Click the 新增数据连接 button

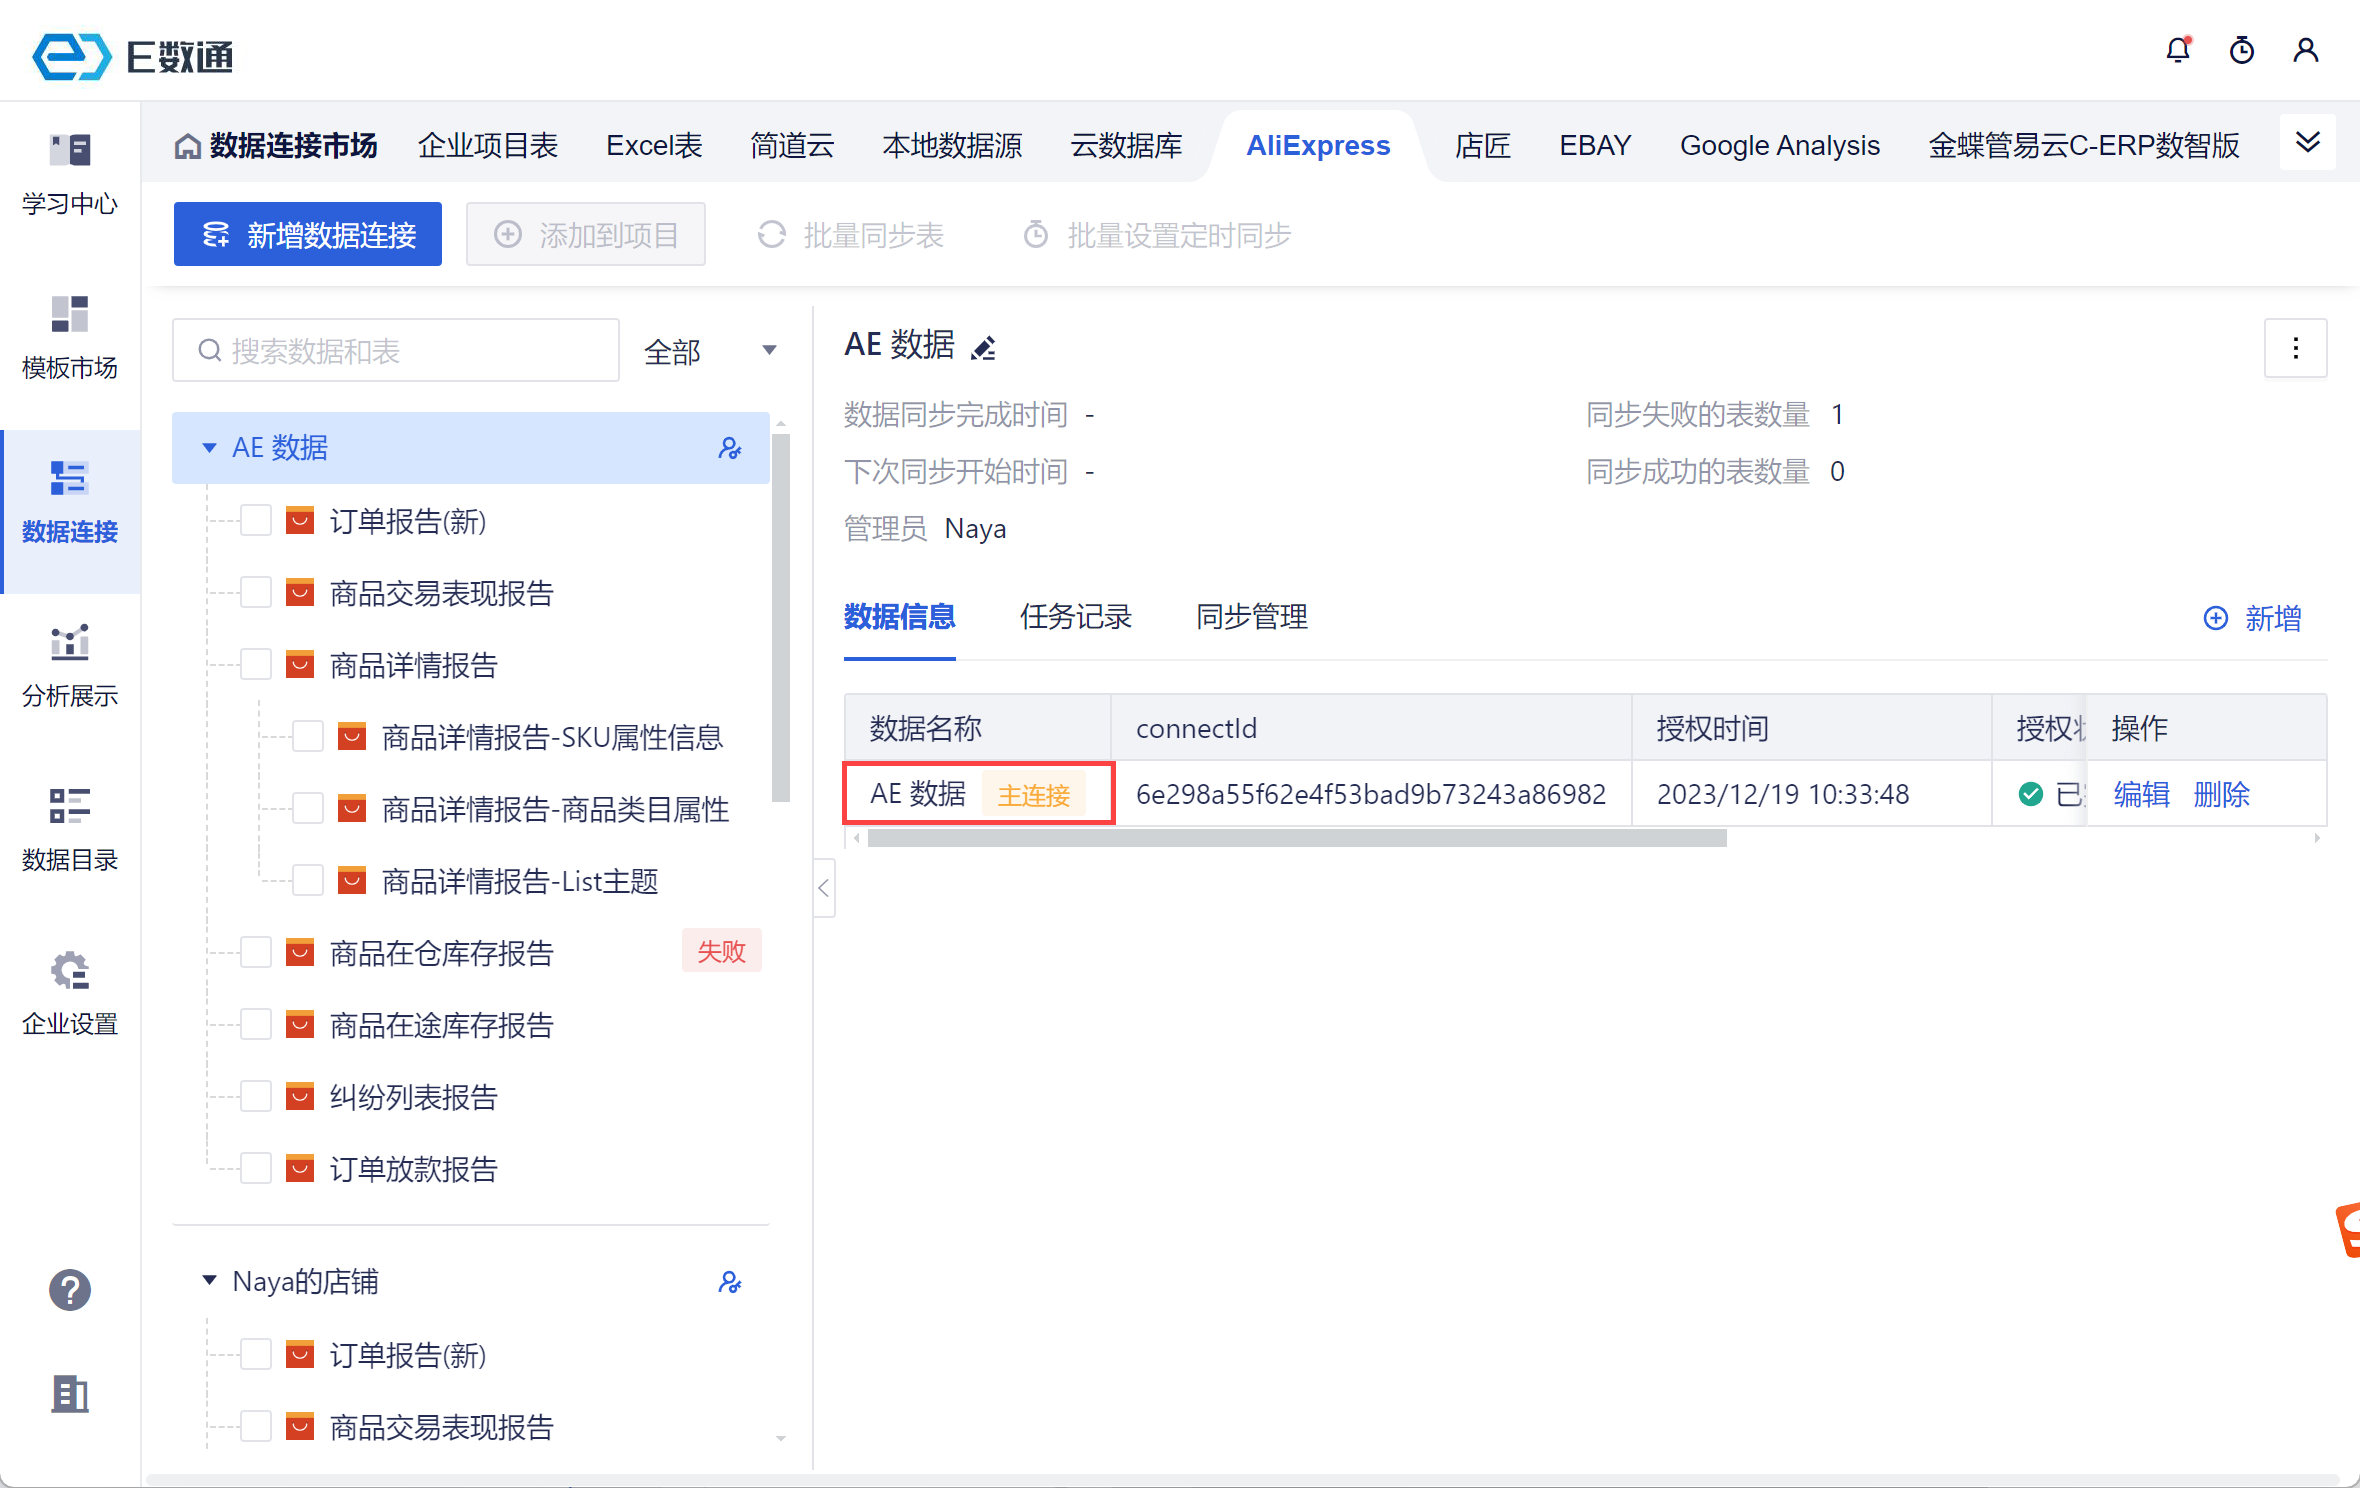pos(308,235)
